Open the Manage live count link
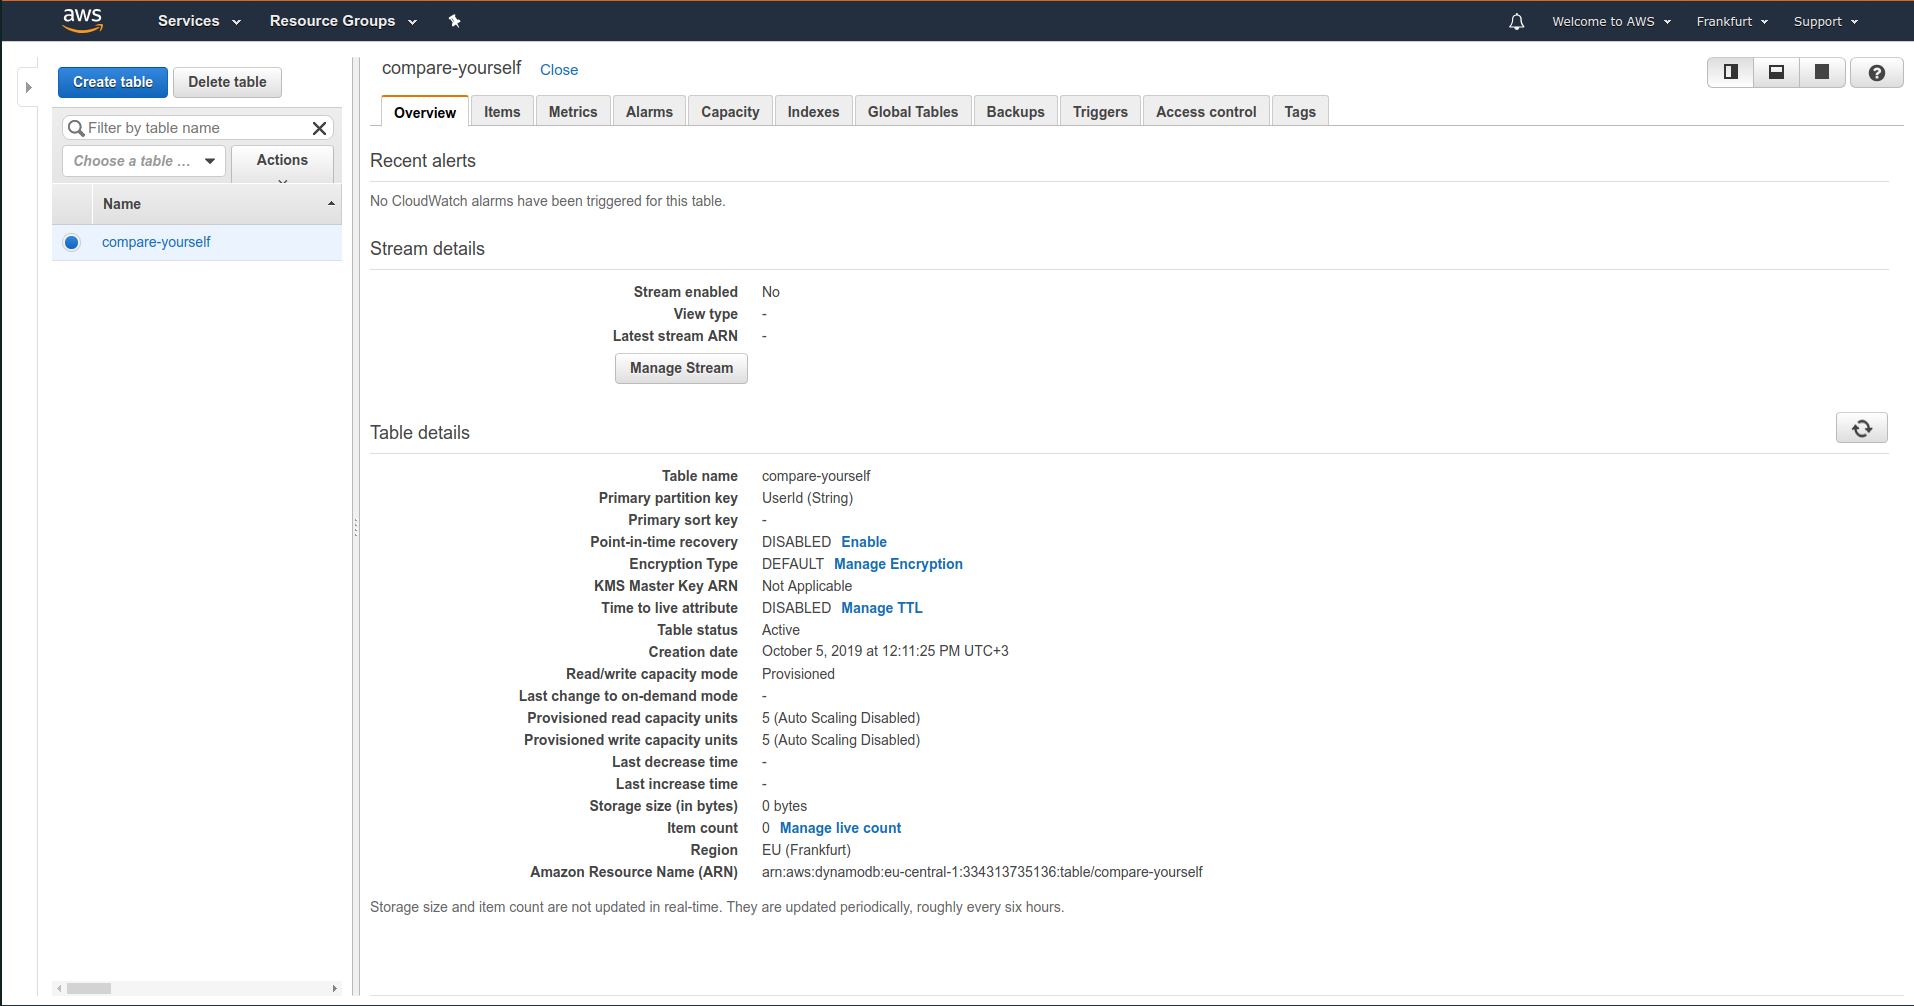This screenshot has width=1914, height=1006. tap(840, 828)
